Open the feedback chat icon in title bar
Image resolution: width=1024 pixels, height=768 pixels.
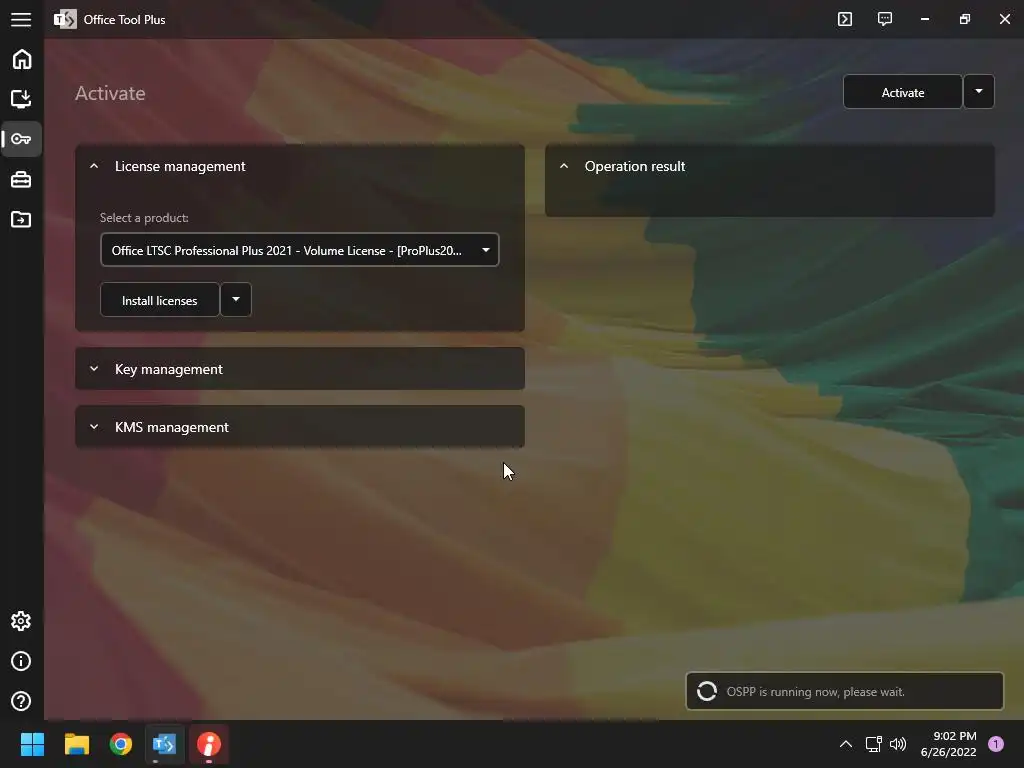pyautogui.click(x=885, y=19)
